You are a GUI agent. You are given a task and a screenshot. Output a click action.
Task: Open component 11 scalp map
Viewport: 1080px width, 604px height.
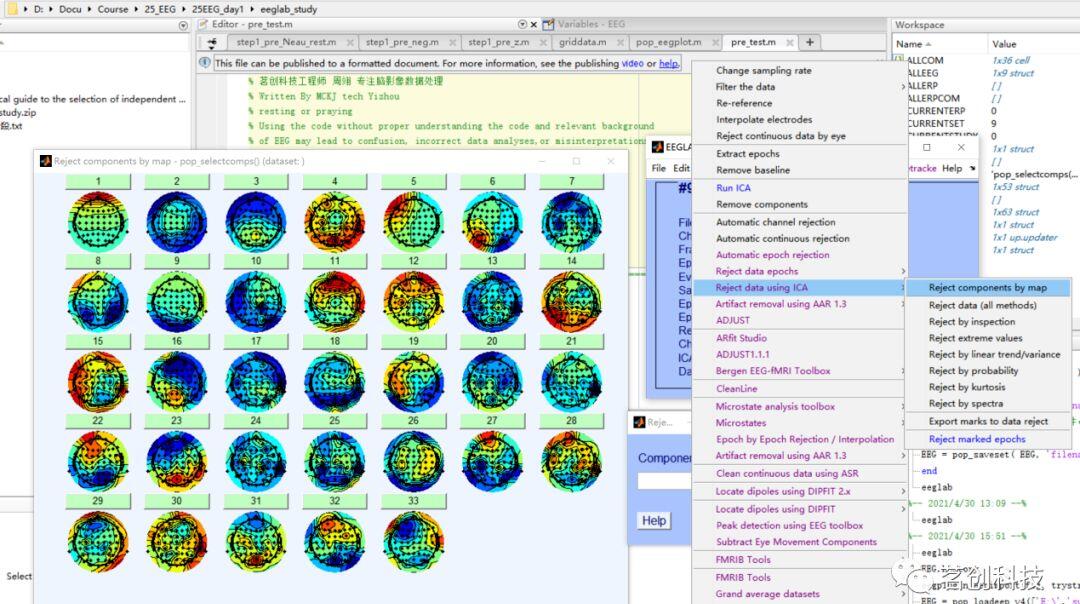click(x=335, y=302)
